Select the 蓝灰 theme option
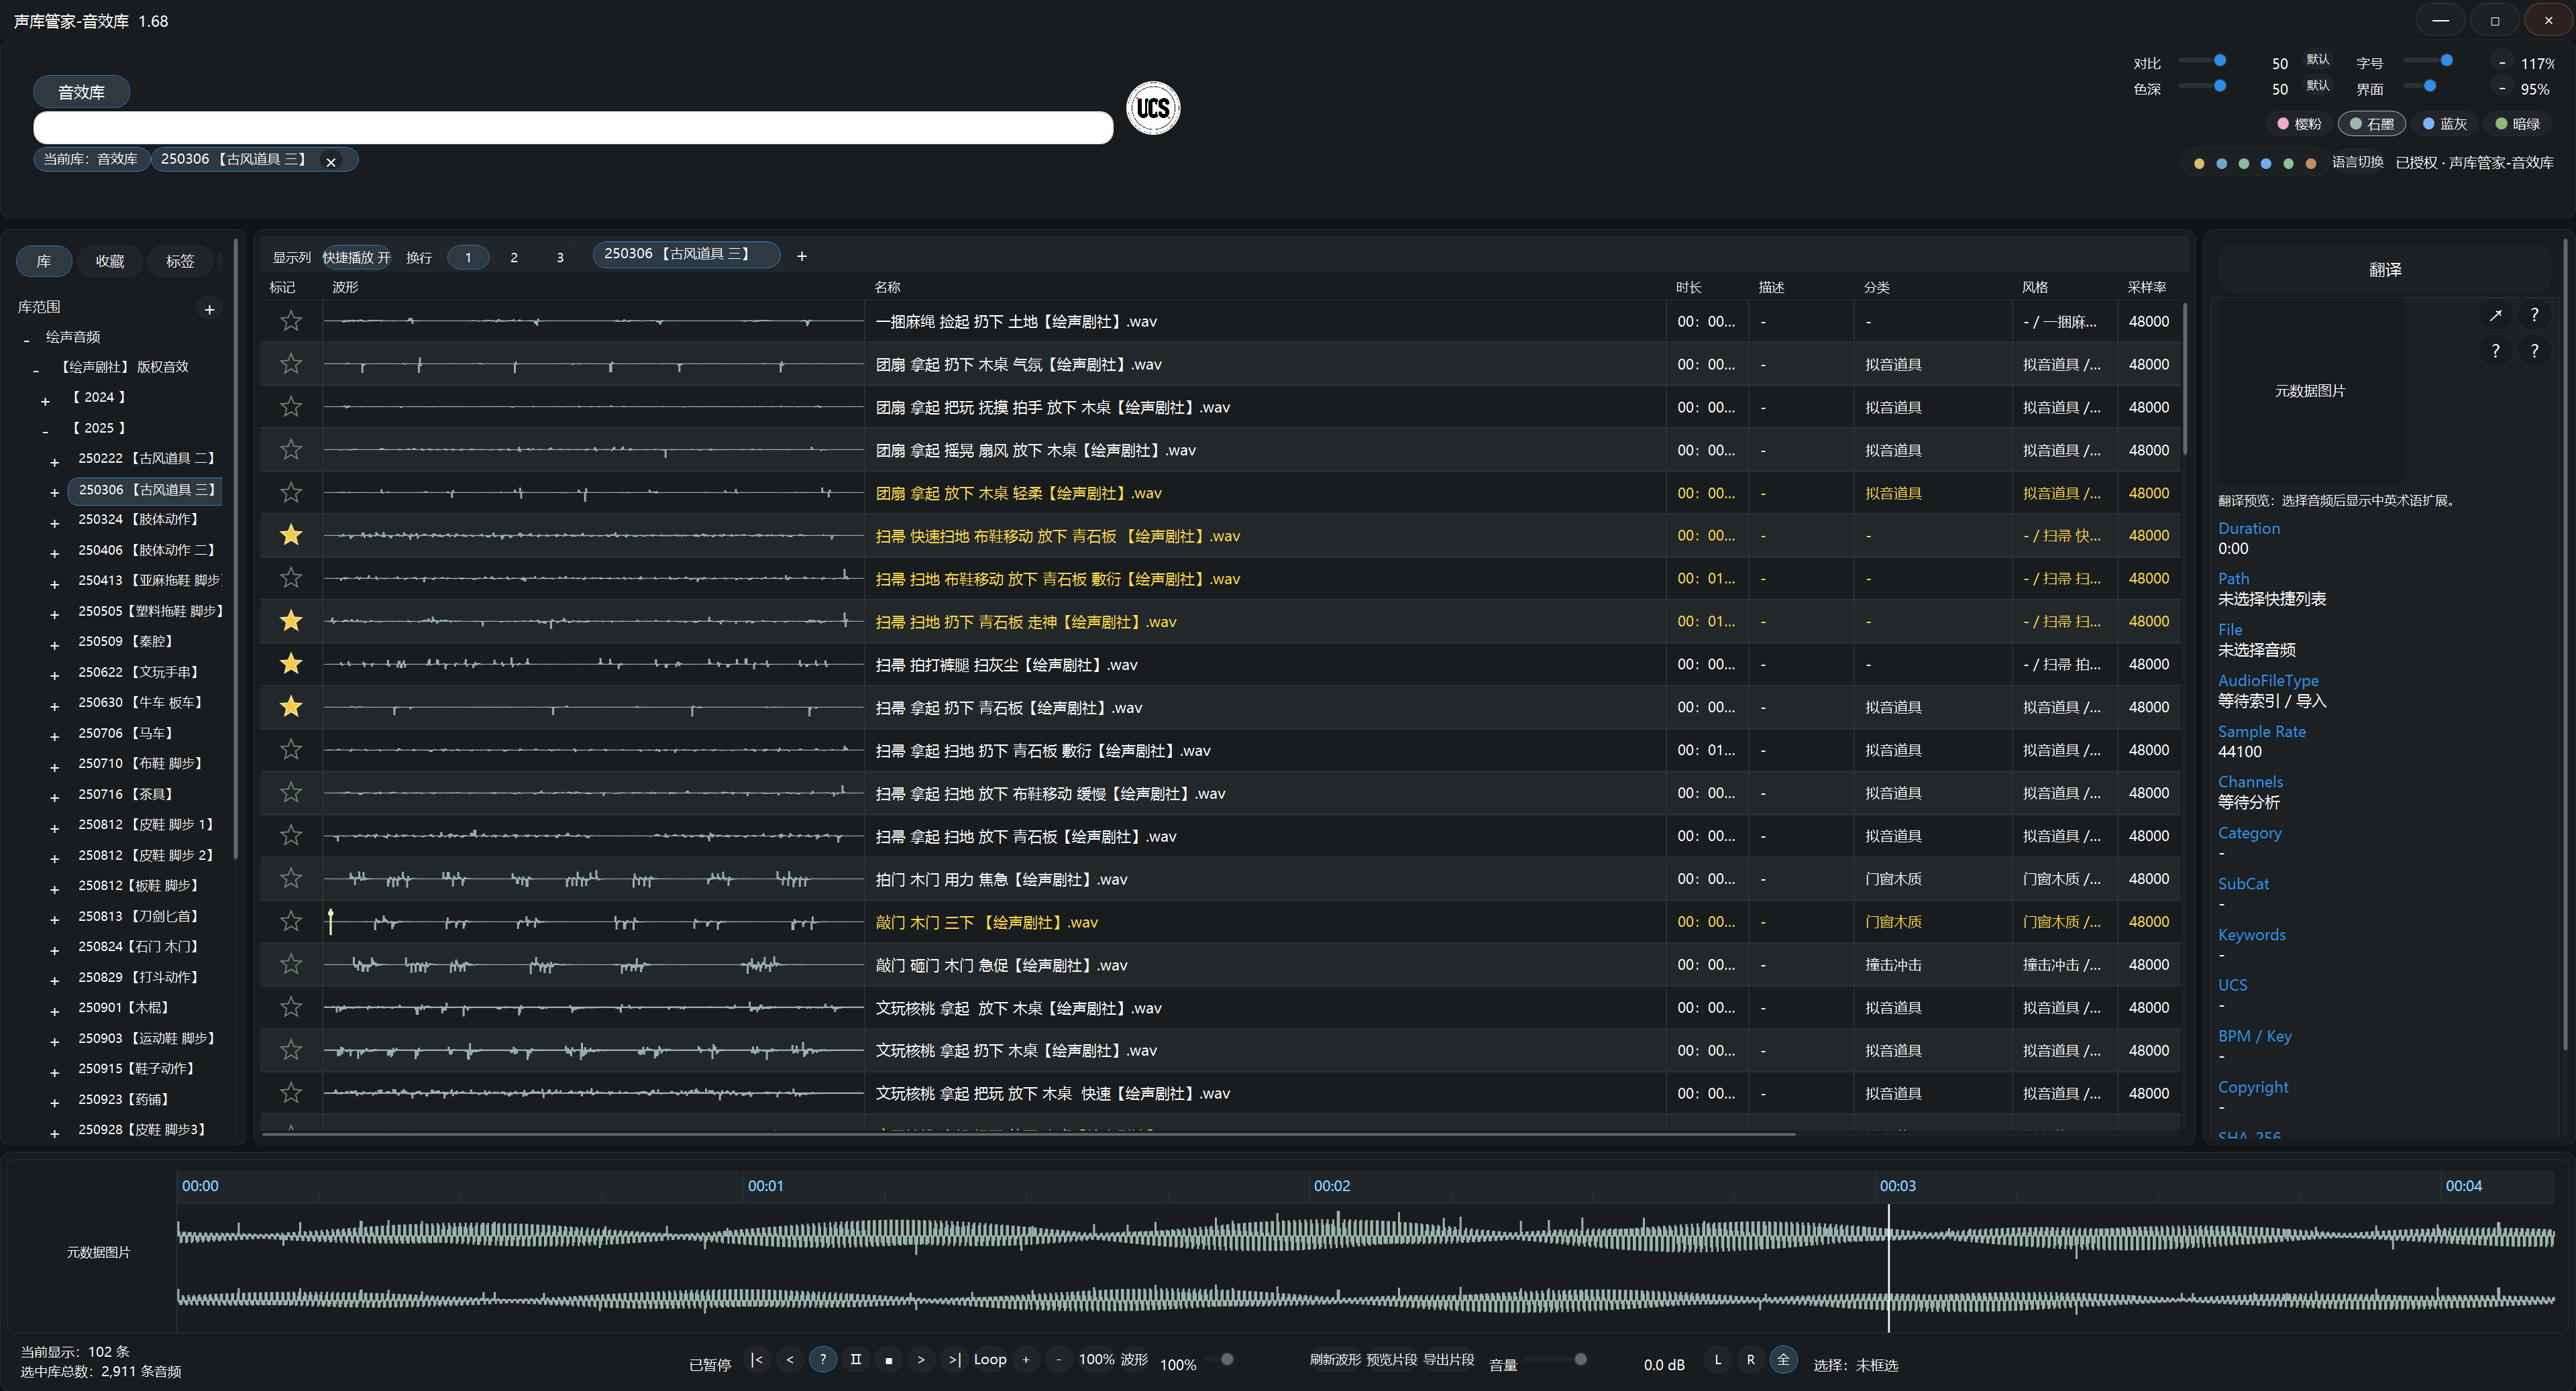The width and height of the screenshot is (2576, 1391). click(x=2445, y=124)
